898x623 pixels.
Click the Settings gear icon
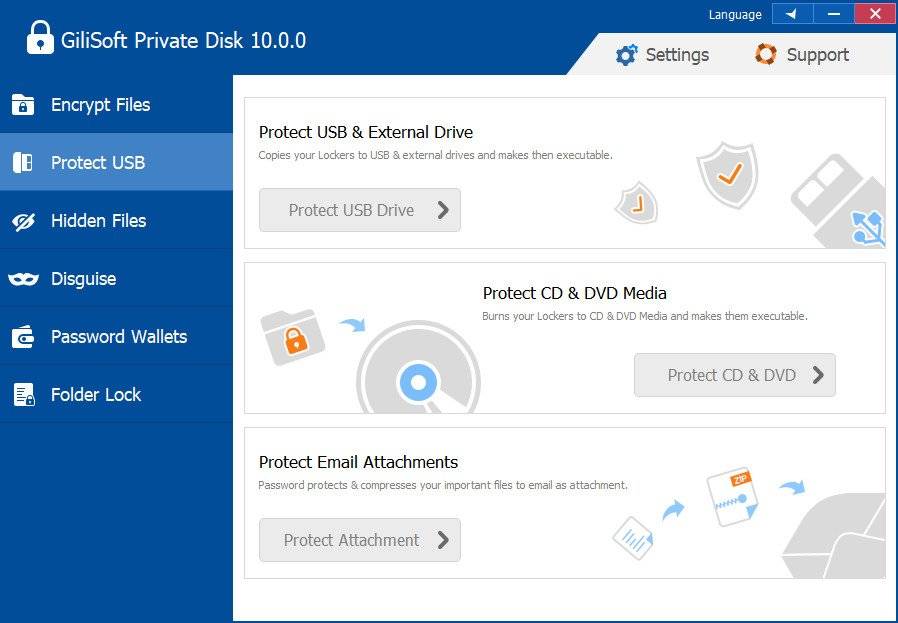(x=626, y=55)
